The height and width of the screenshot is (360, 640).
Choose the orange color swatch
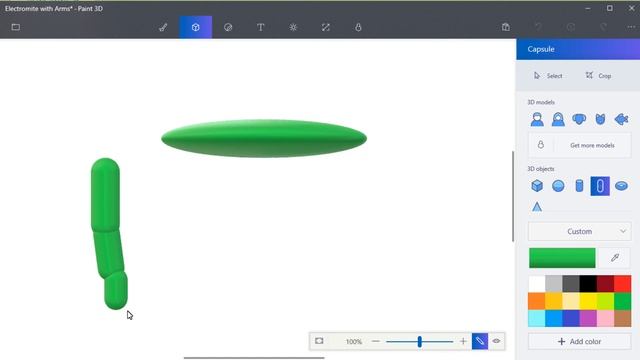pyautogui.click(x=537, y=301)
